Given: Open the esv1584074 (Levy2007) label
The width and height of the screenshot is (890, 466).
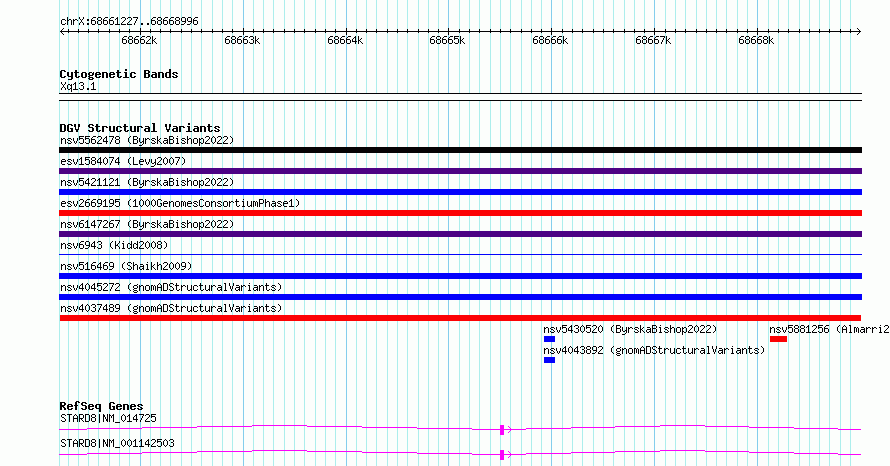Looking at the screenshot, I should 123,161.
